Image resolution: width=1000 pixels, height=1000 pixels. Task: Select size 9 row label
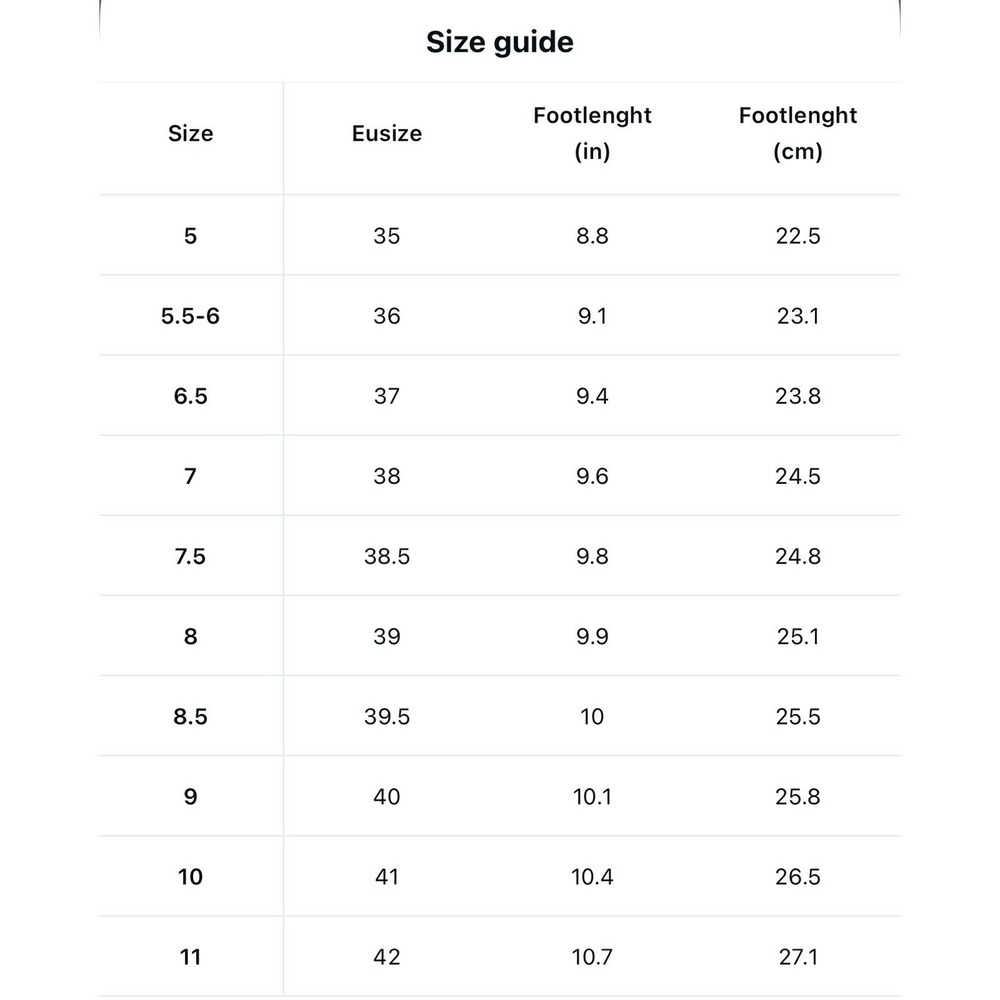pos(191,797)
